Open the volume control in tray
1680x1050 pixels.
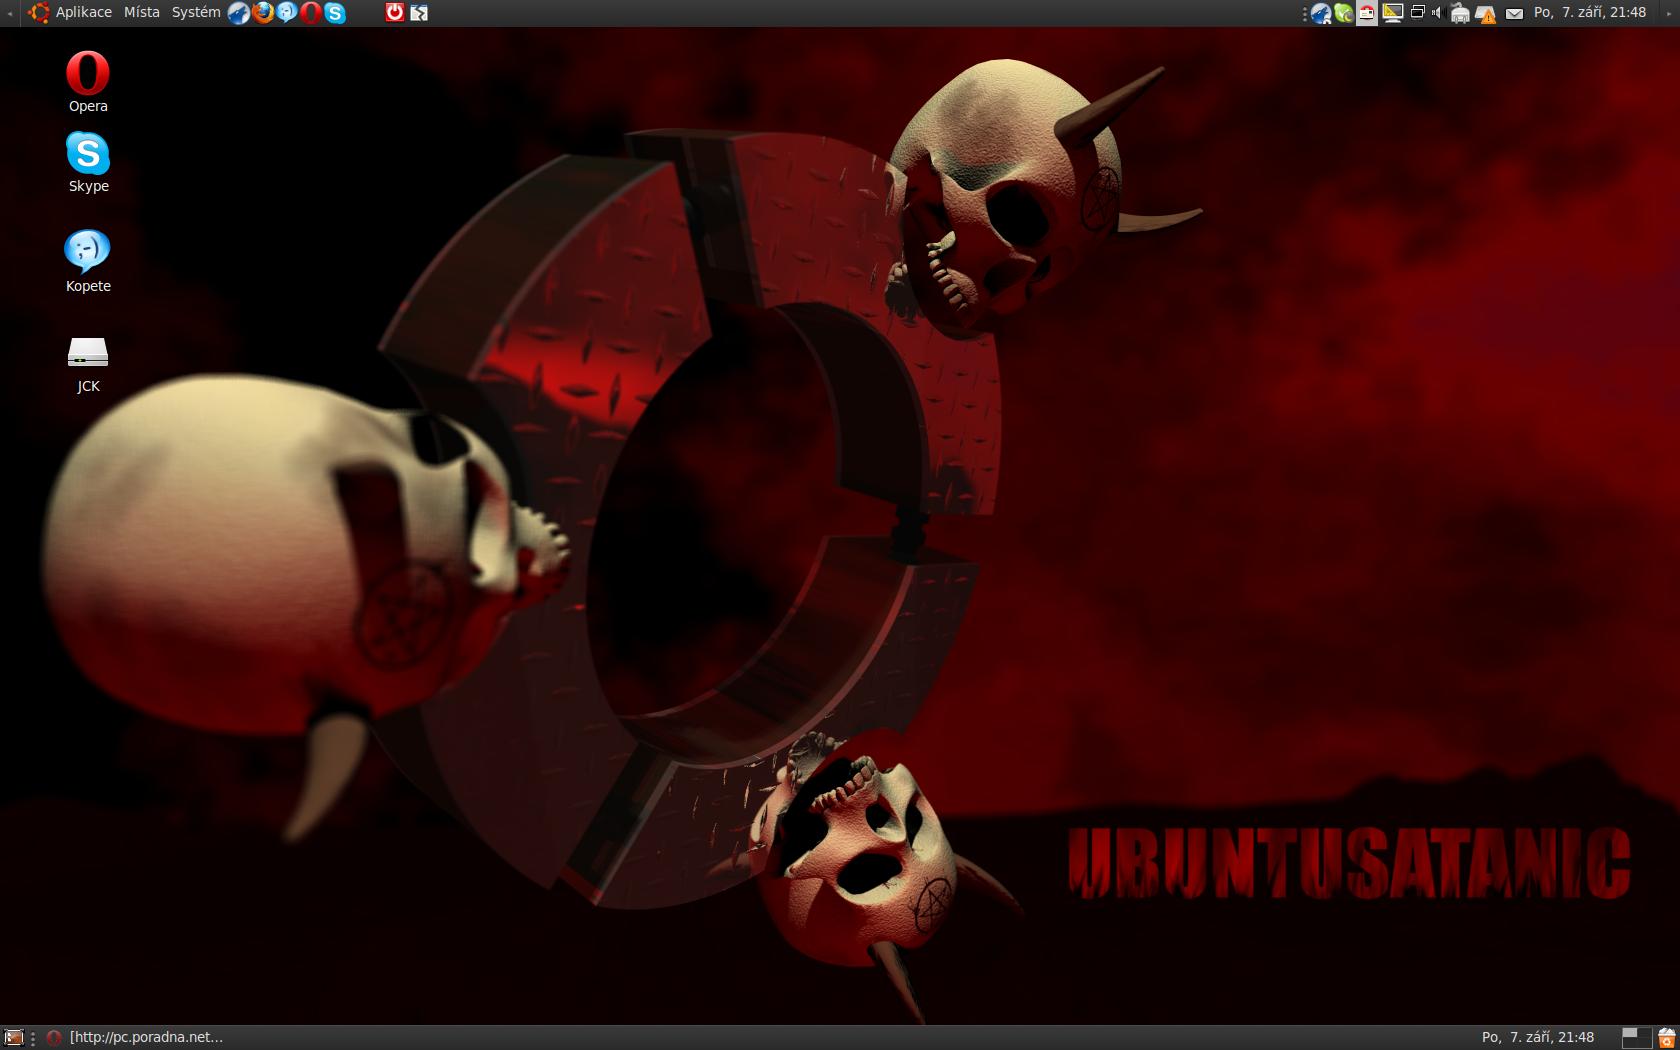coord(1437,13)
